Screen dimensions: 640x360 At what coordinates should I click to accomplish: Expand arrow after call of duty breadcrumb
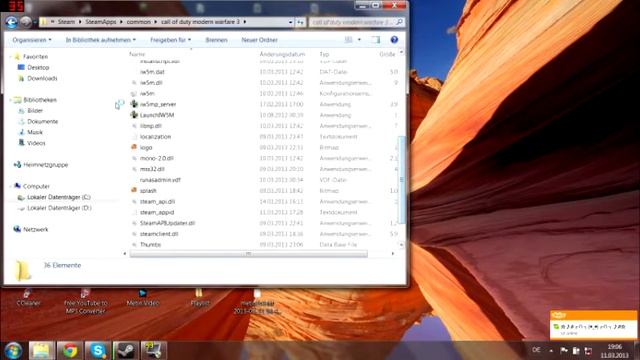[x=245, y=22]
